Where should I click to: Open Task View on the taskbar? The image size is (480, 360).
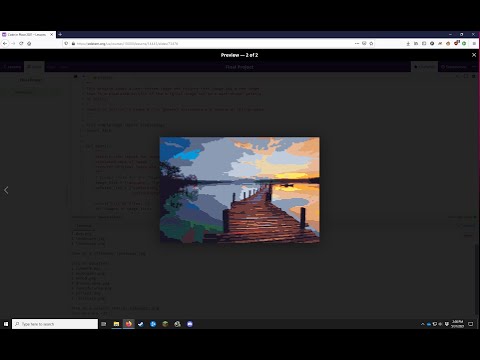[104, 324]
